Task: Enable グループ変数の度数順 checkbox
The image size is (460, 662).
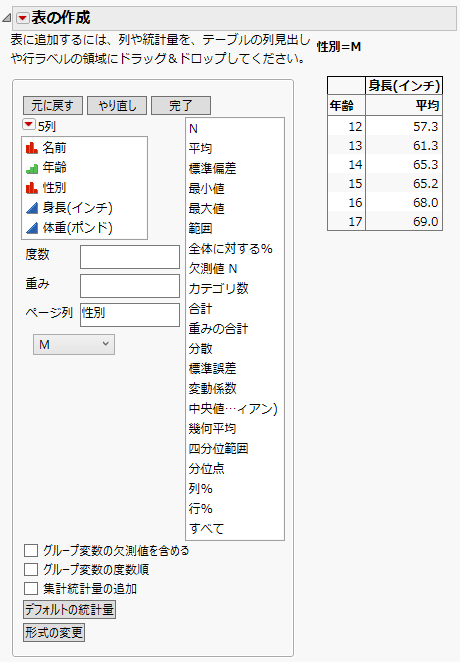Action: pos(31,570)
